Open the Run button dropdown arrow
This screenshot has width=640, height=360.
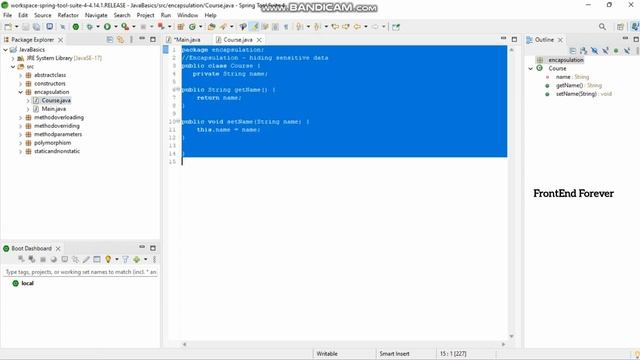click(116, 27)
